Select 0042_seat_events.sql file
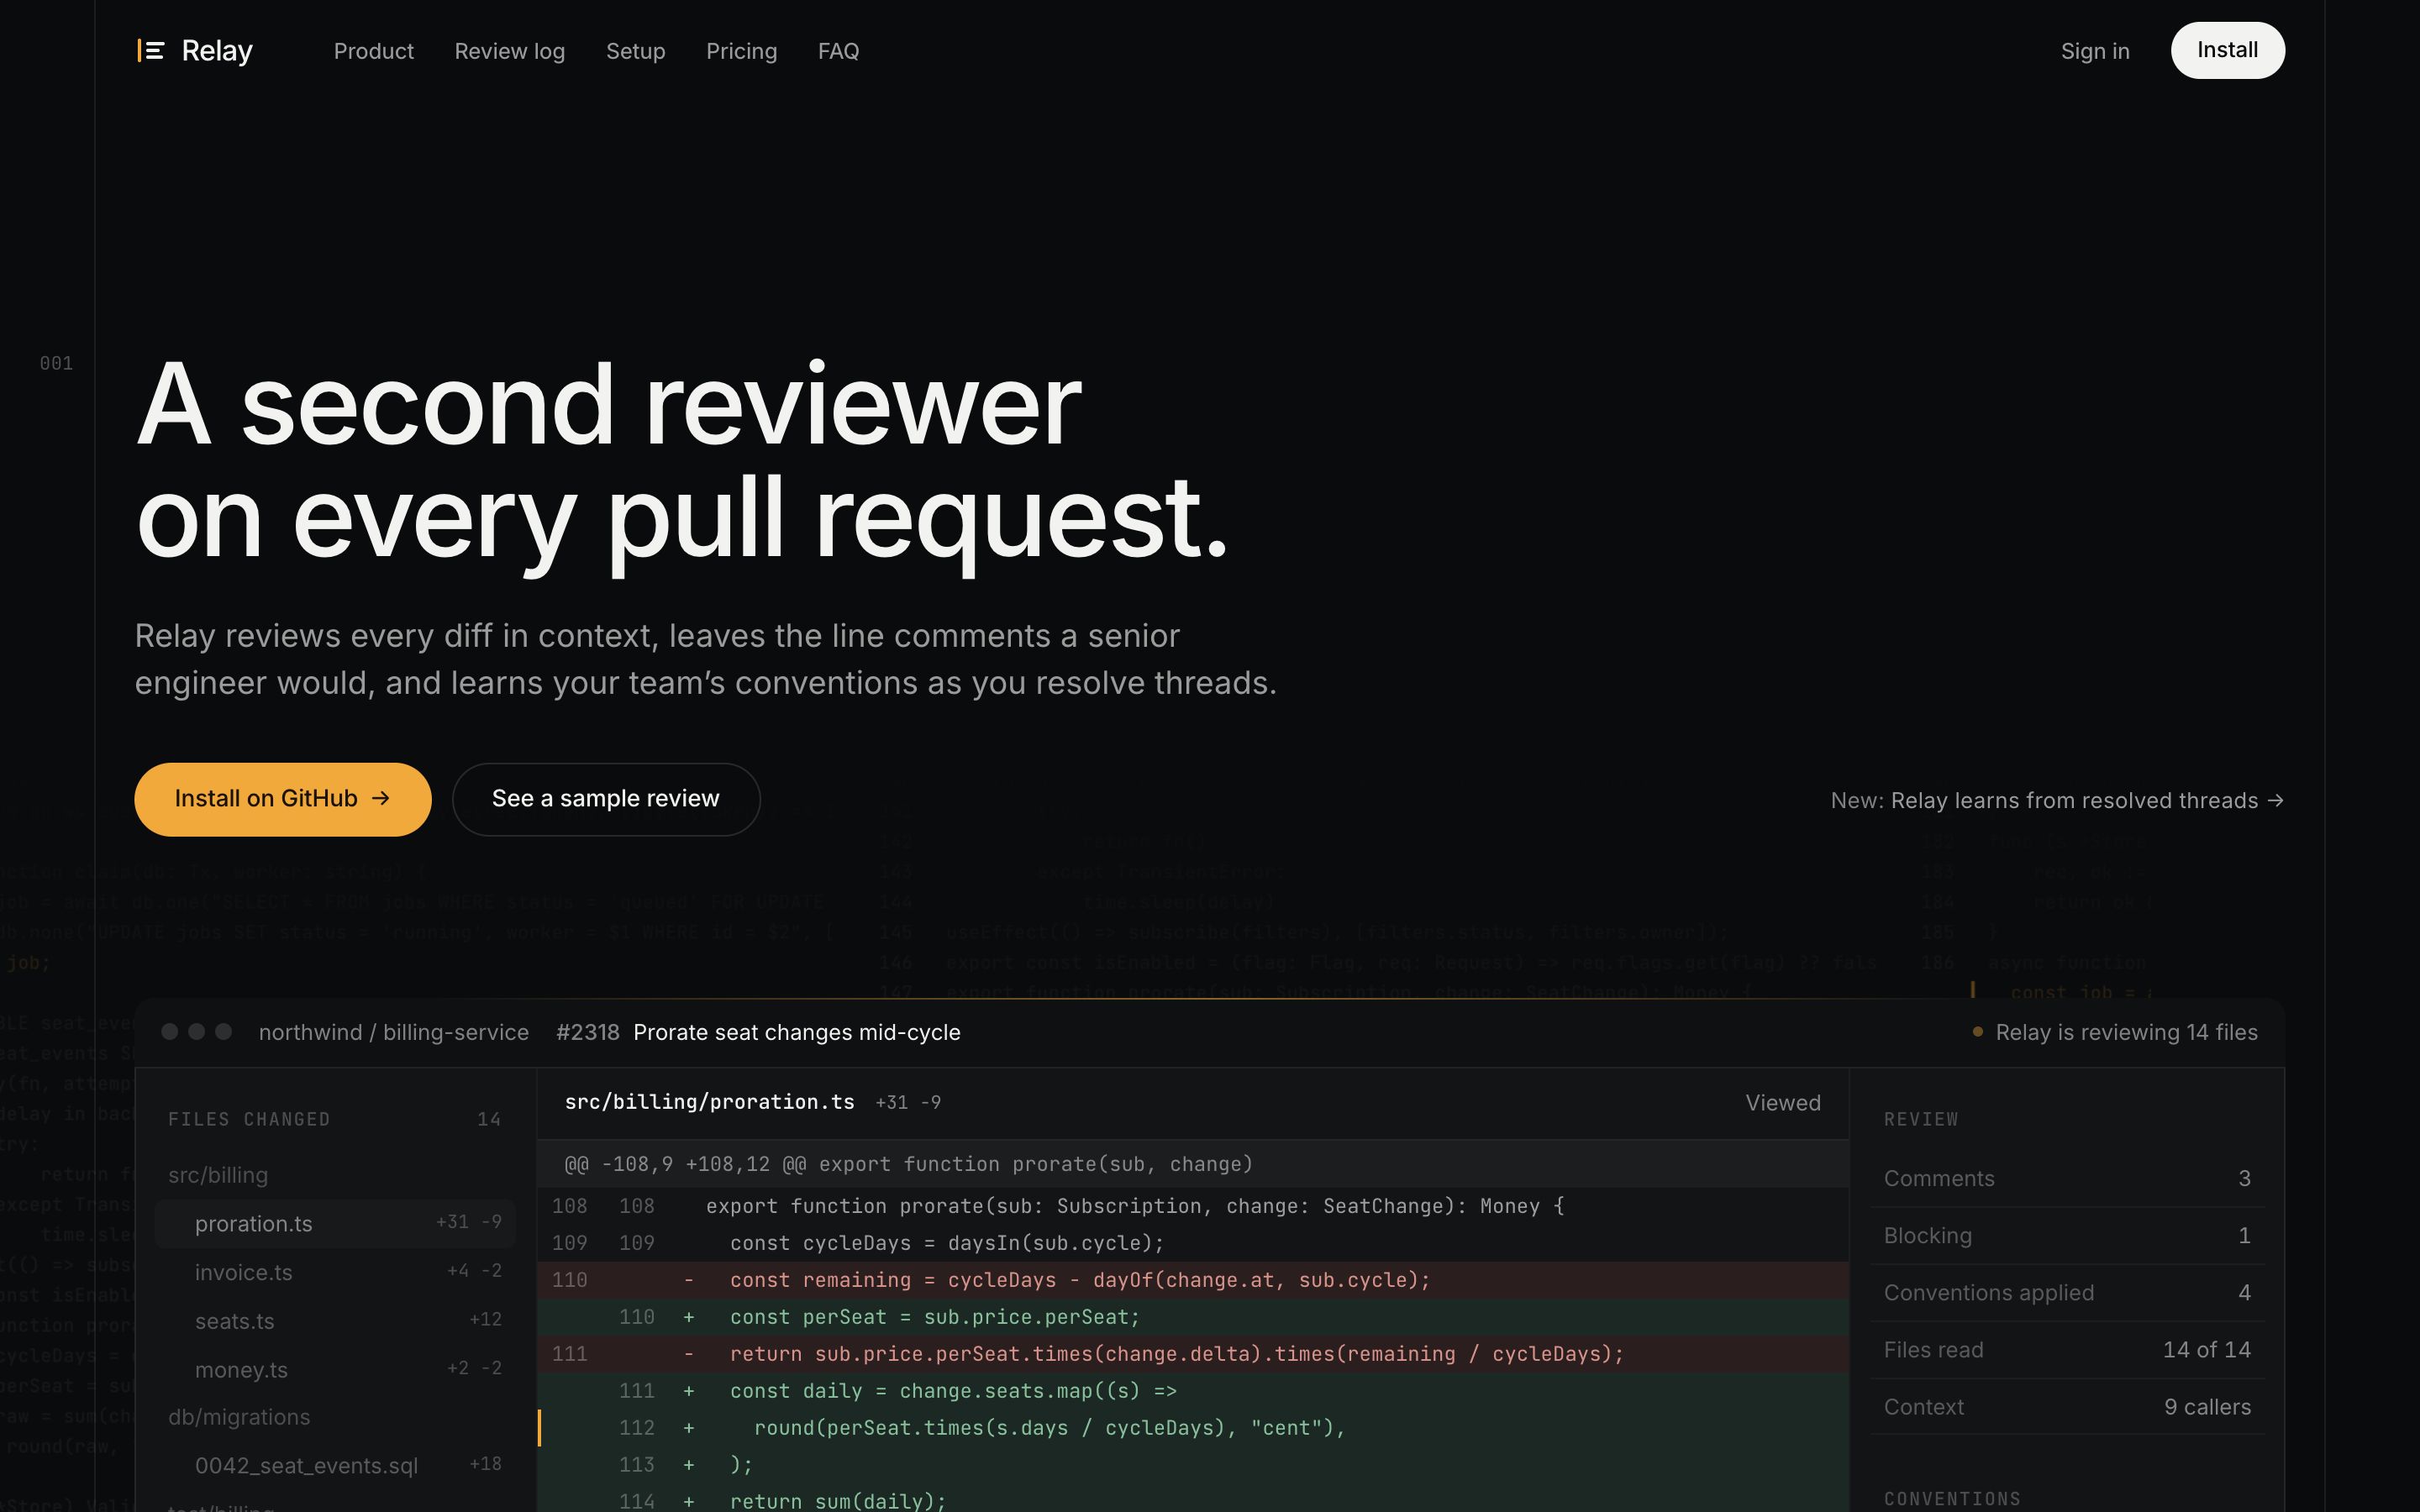This screenshot has width=2420, height=1512. click(335, 1465)
